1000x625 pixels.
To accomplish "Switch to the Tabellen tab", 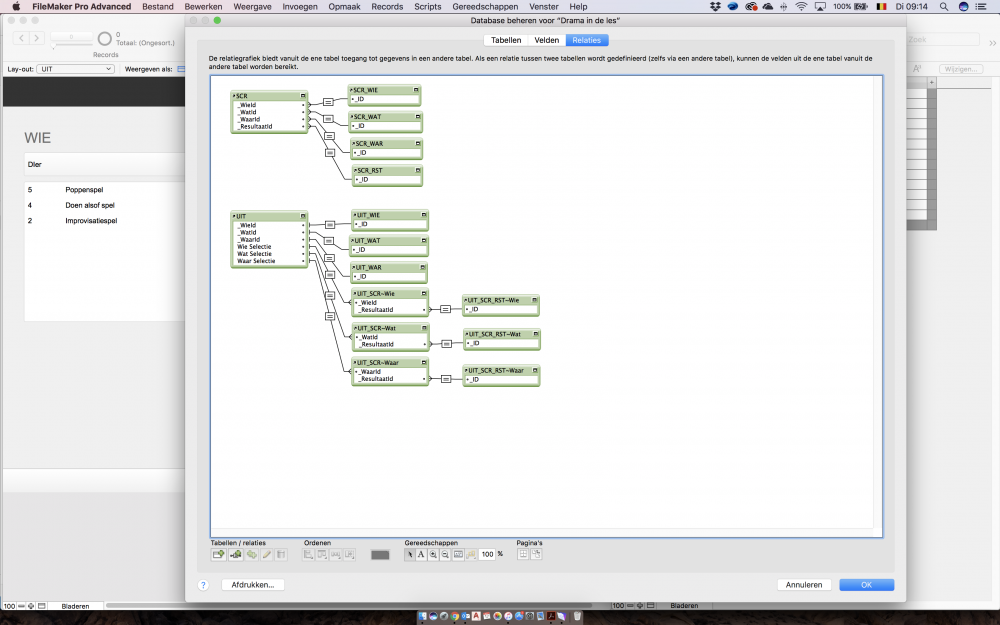I will [506, 40].
